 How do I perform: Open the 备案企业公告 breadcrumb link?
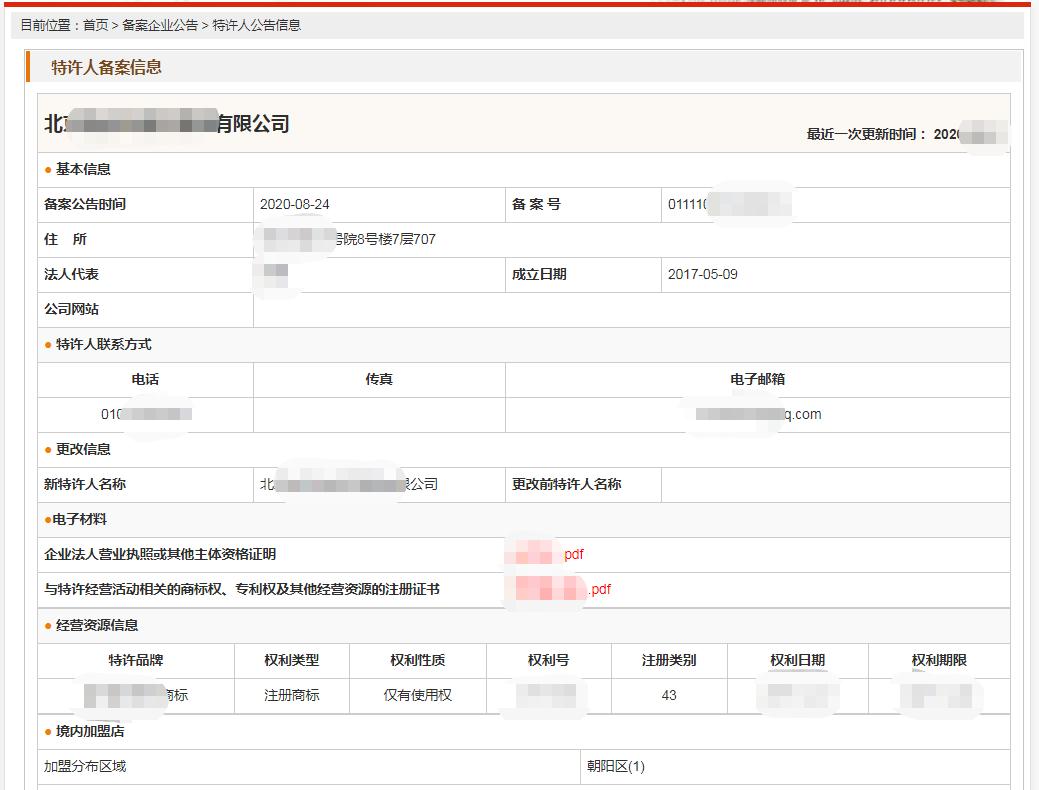coord(160,25)
